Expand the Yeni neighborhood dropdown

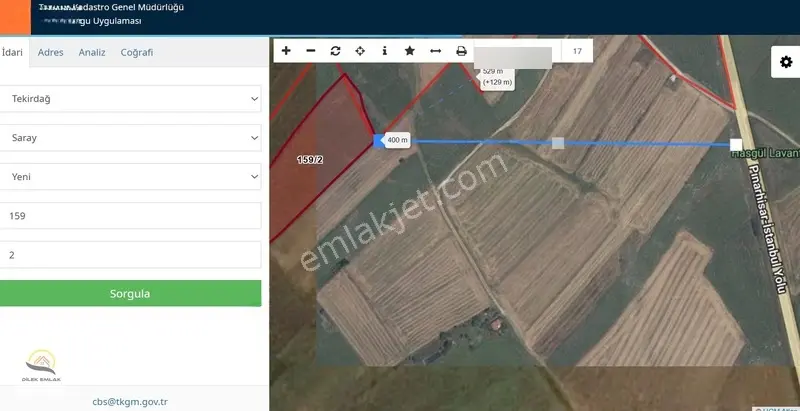point(130,177)
